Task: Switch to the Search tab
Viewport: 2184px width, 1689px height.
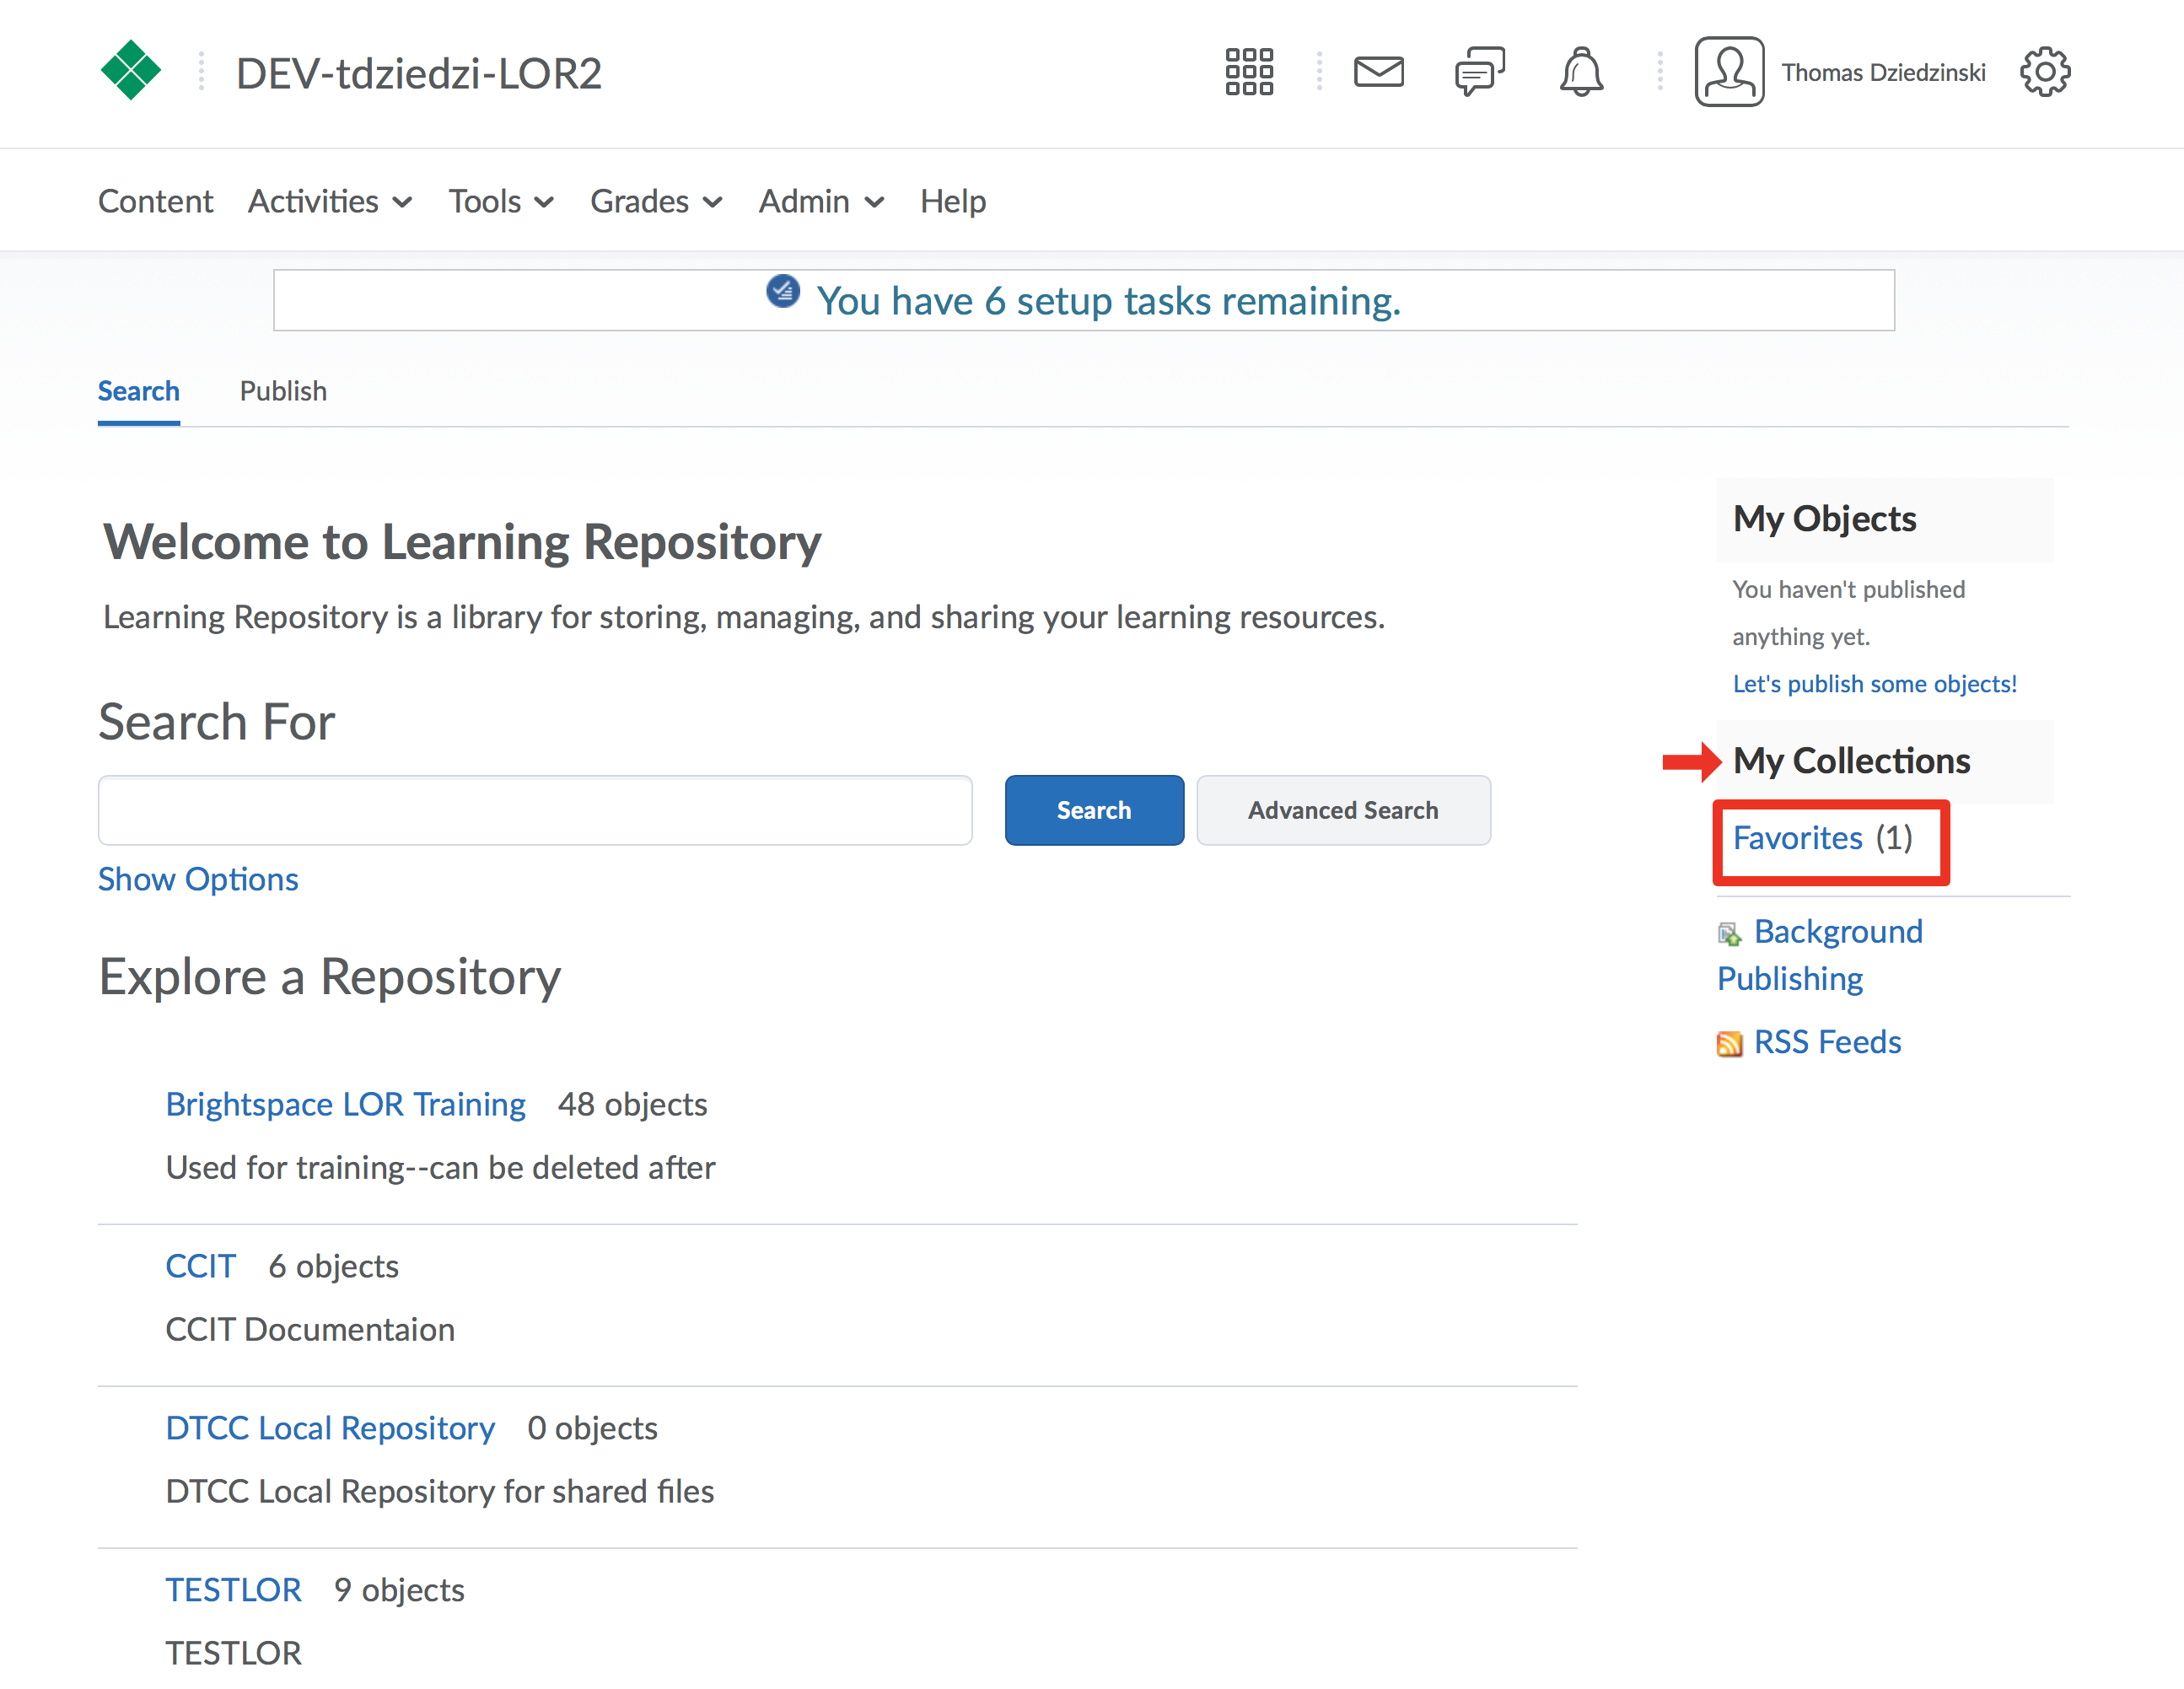Action: click(139, 391)
